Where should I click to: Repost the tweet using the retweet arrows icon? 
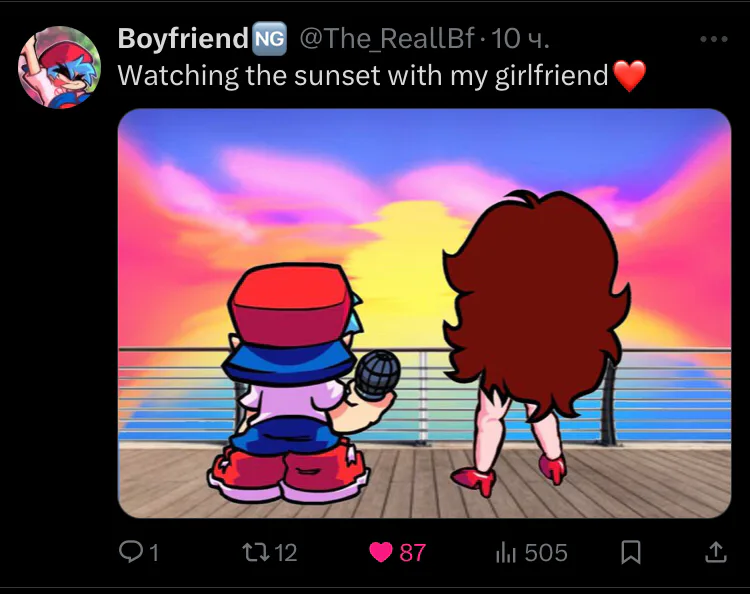(x=256, y=552)
